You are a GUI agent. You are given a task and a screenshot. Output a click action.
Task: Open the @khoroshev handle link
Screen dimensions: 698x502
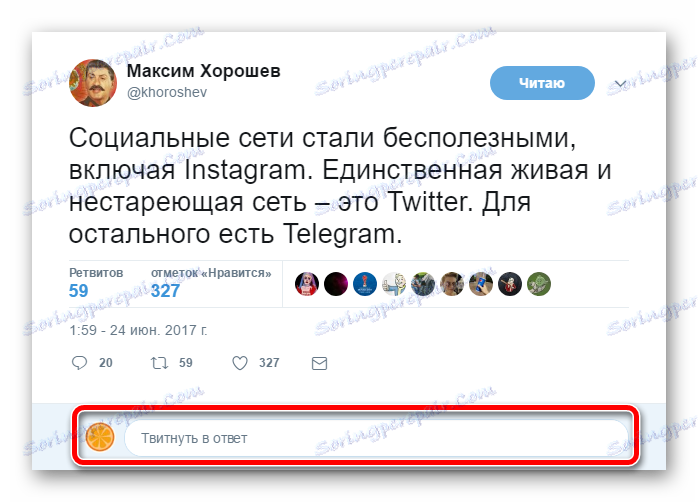[x=167, y=92]
